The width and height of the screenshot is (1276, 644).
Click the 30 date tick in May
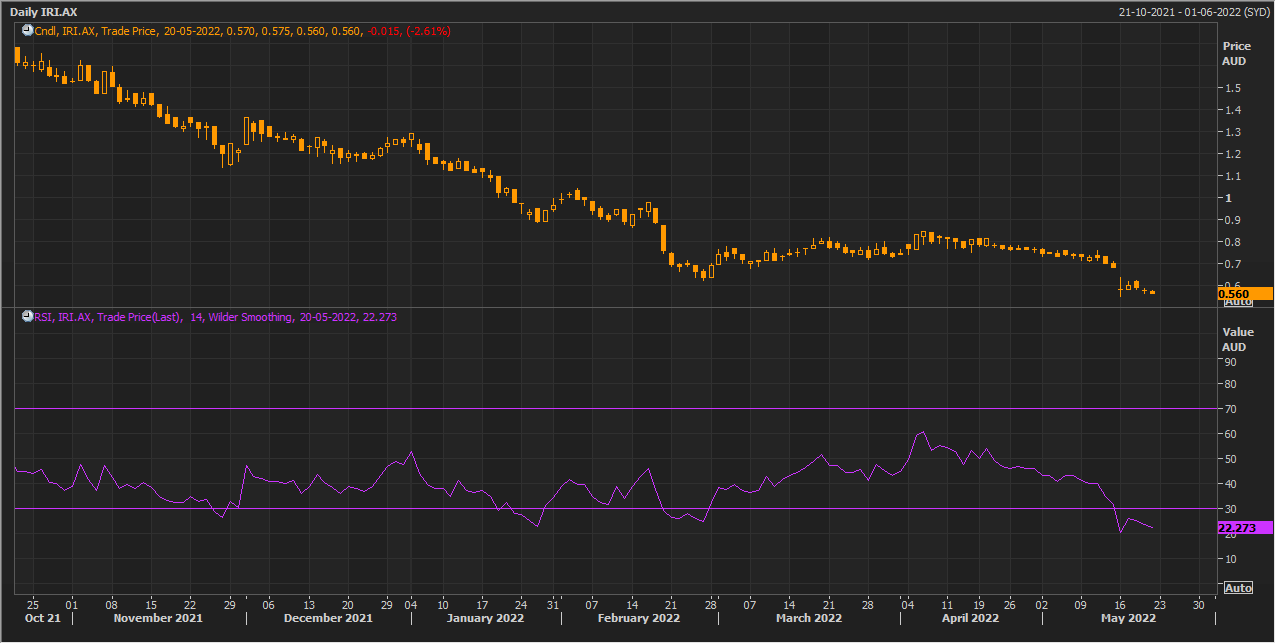click(1199, 605)
